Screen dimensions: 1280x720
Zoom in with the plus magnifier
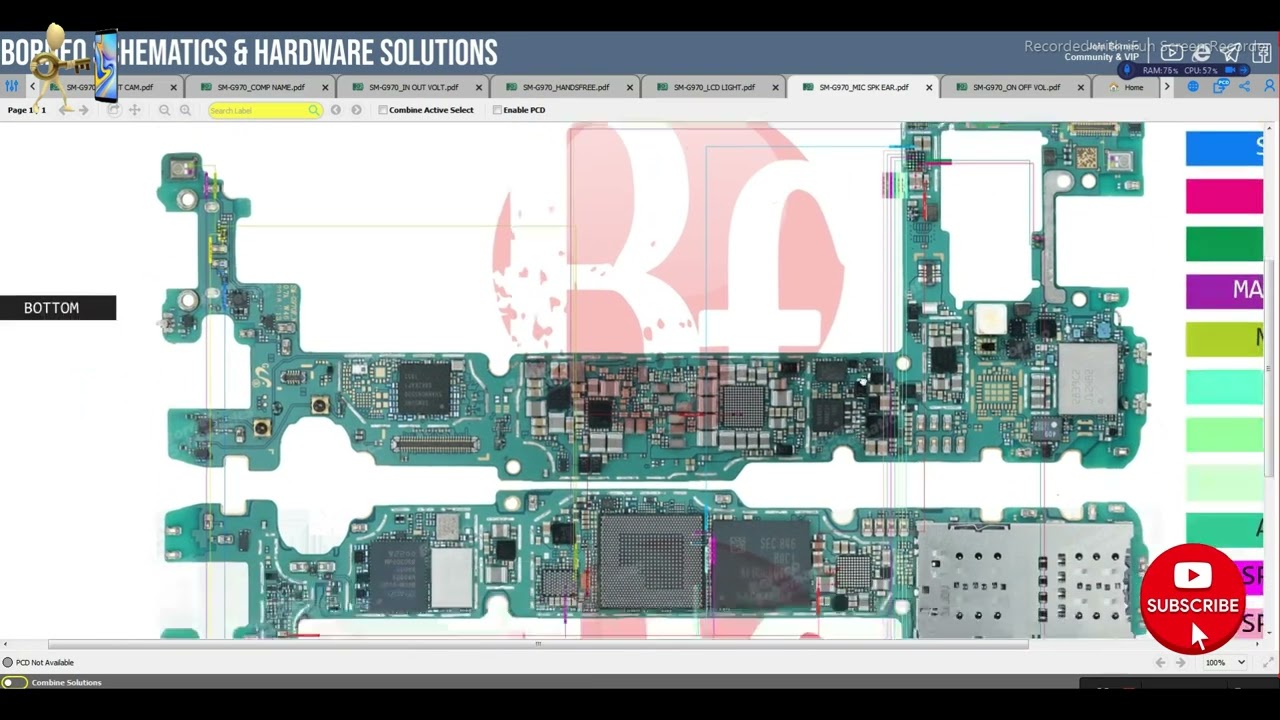point(185,110)
